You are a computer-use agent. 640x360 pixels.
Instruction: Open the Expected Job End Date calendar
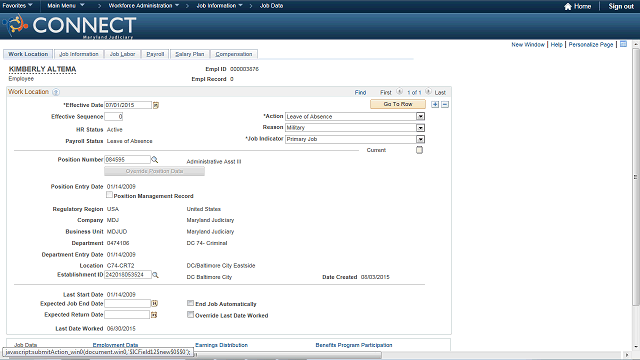click(155, 304)
